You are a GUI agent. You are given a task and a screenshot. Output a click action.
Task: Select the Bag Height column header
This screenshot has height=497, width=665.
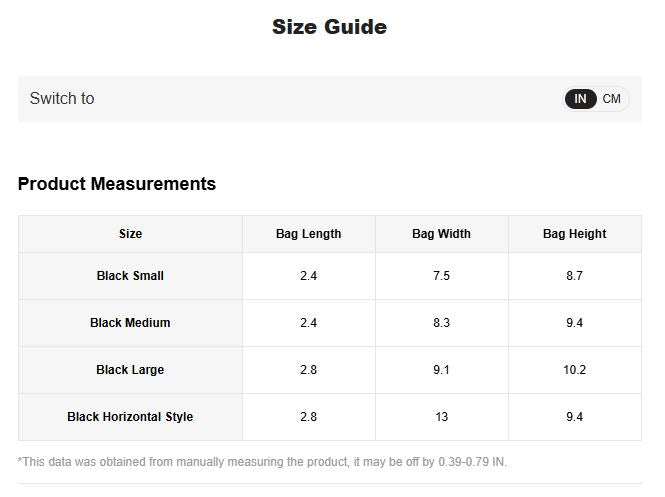click(x=574, y=234)
